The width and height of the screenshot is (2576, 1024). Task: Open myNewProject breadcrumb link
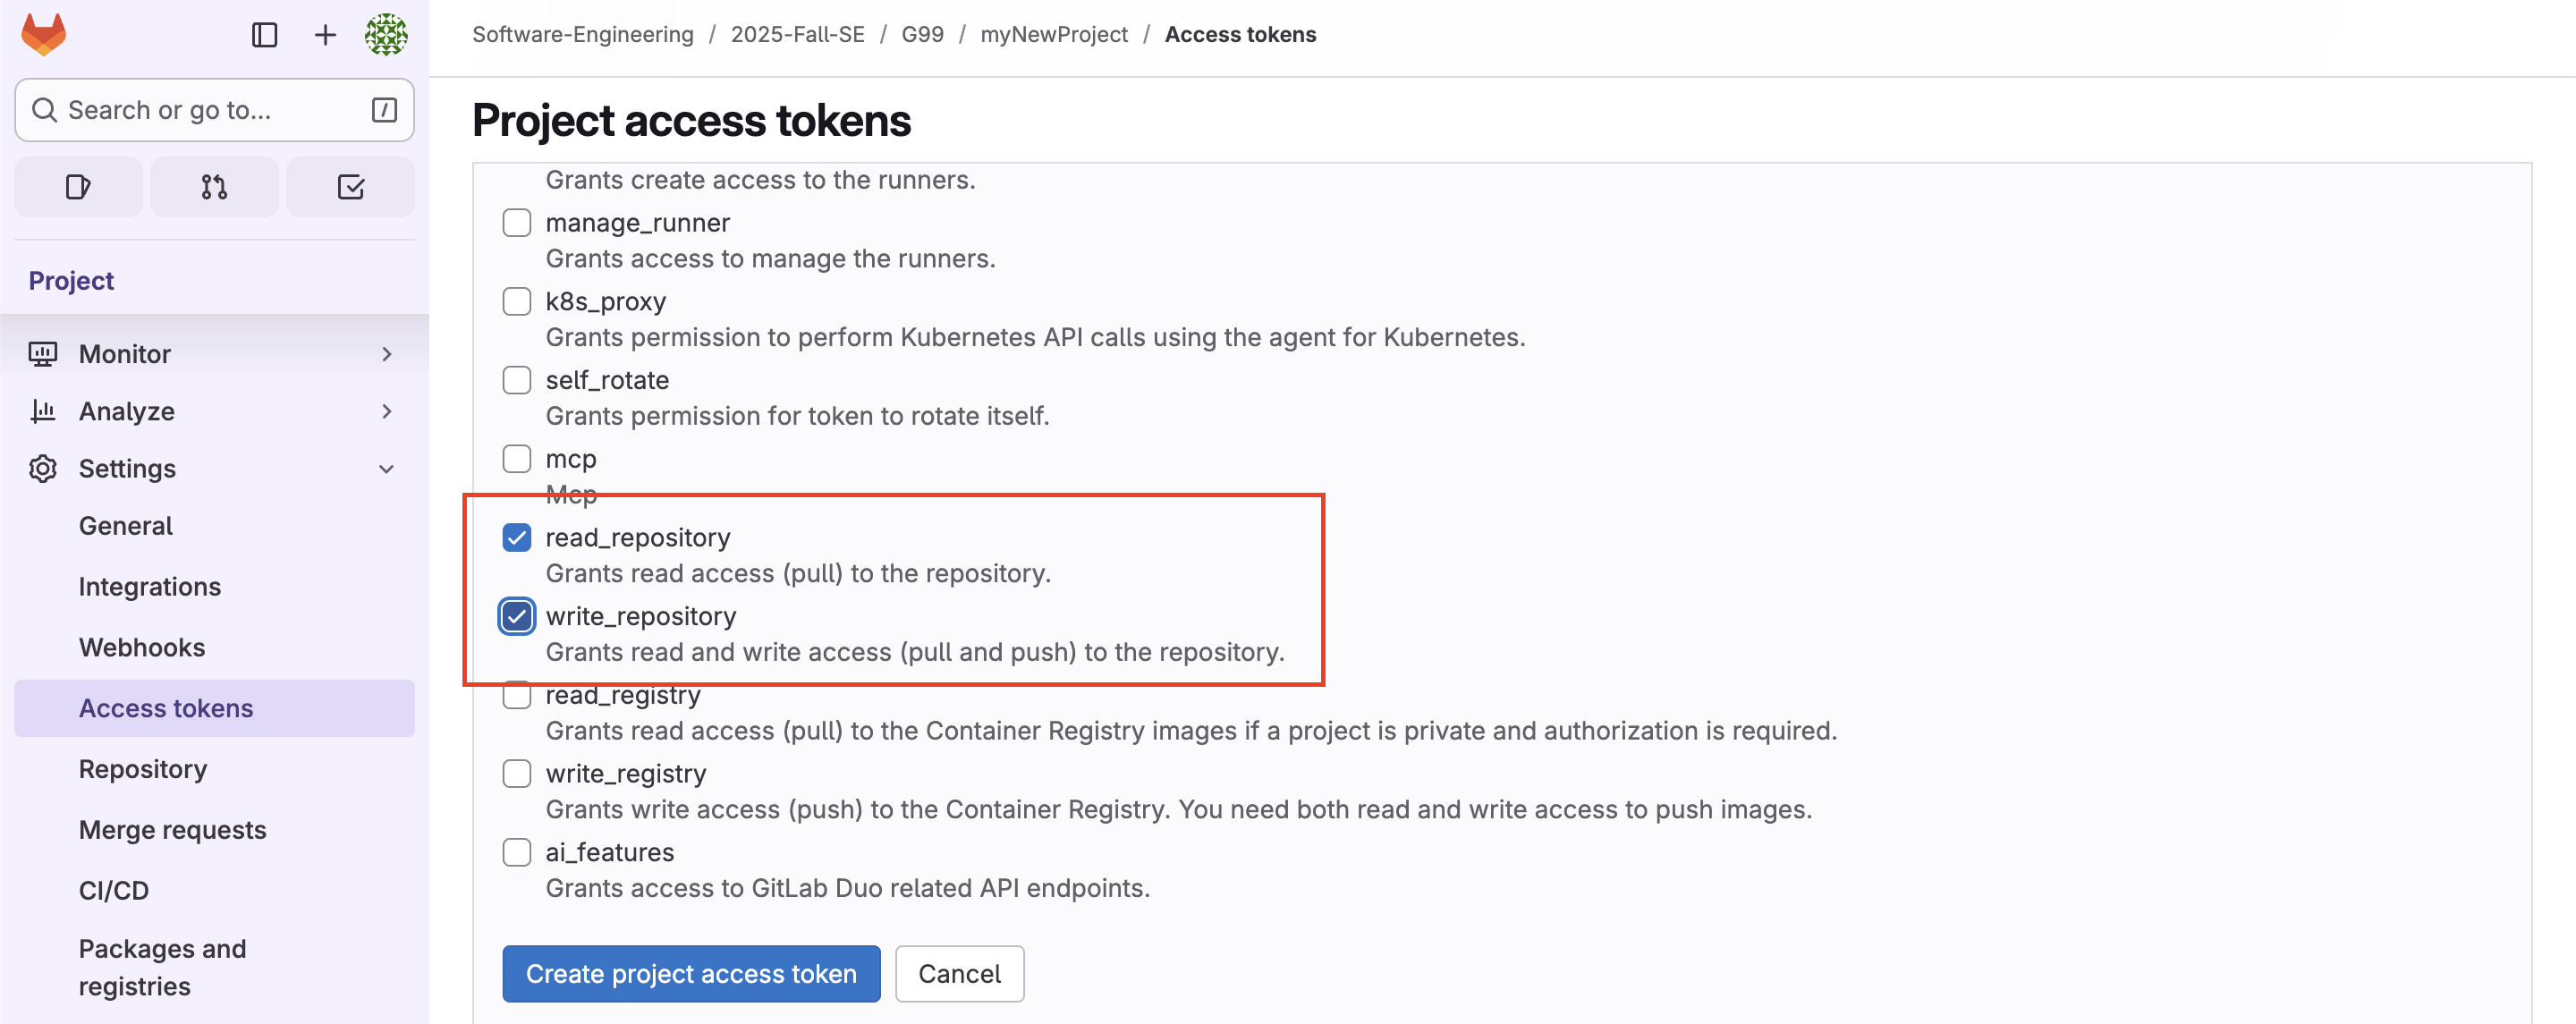pyautogui.click(x=1053, y=34)
